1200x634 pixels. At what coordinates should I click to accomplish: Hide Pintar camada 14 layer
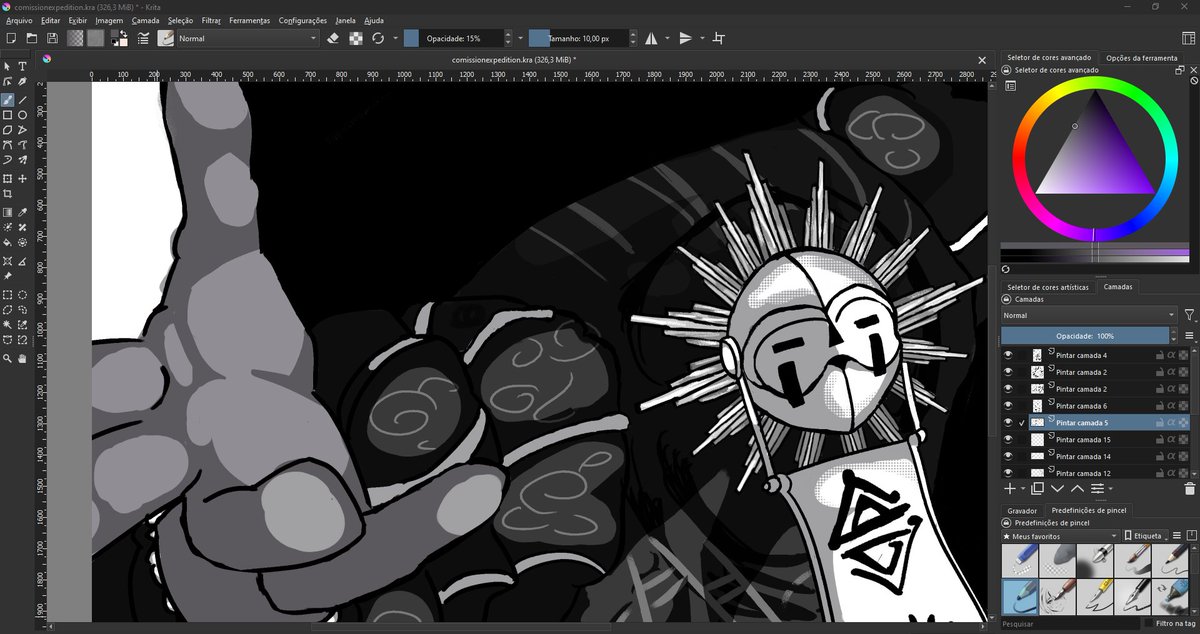click(x=1008, y=456)
